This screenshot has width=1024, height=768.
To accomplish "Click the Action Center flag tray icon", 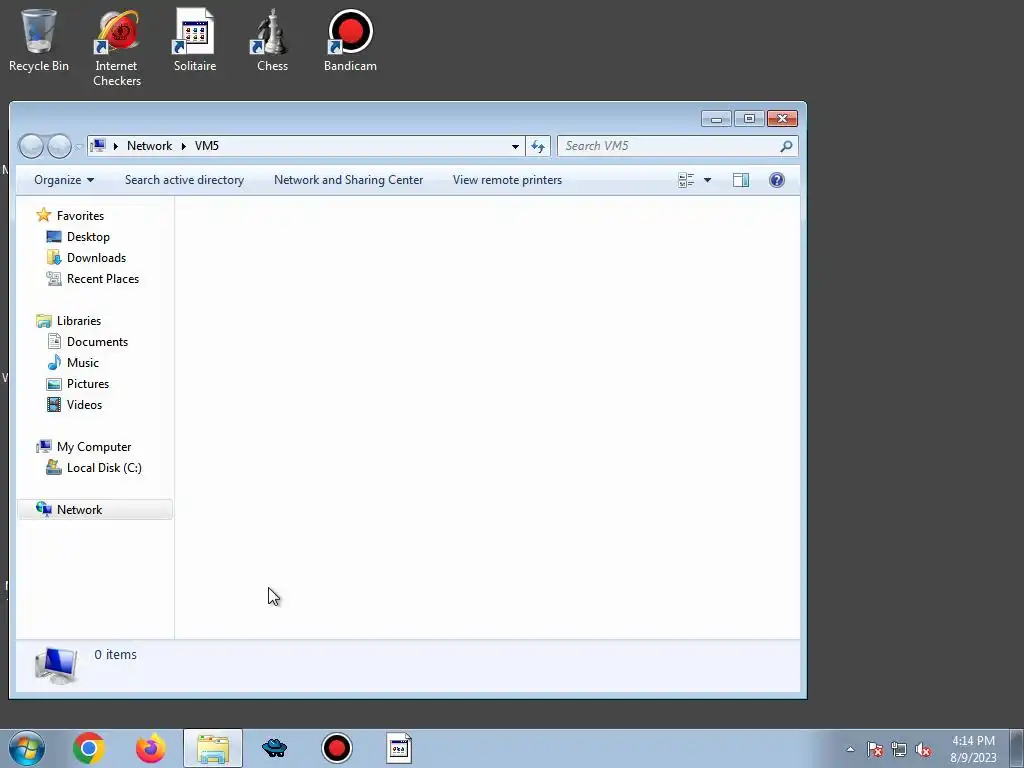I will [x=875, y=749].
